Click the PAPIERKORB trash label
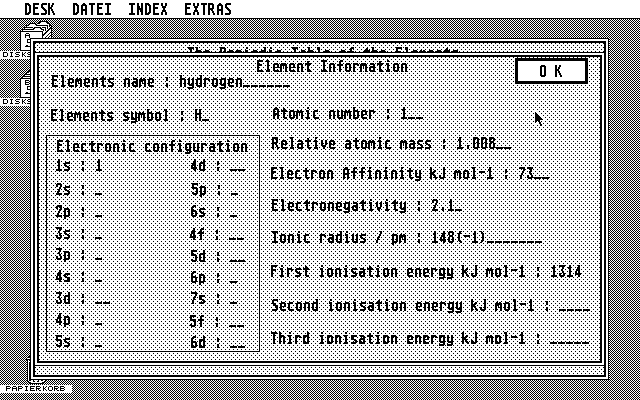This screenshot has height=400, width=640. point(35,387)
